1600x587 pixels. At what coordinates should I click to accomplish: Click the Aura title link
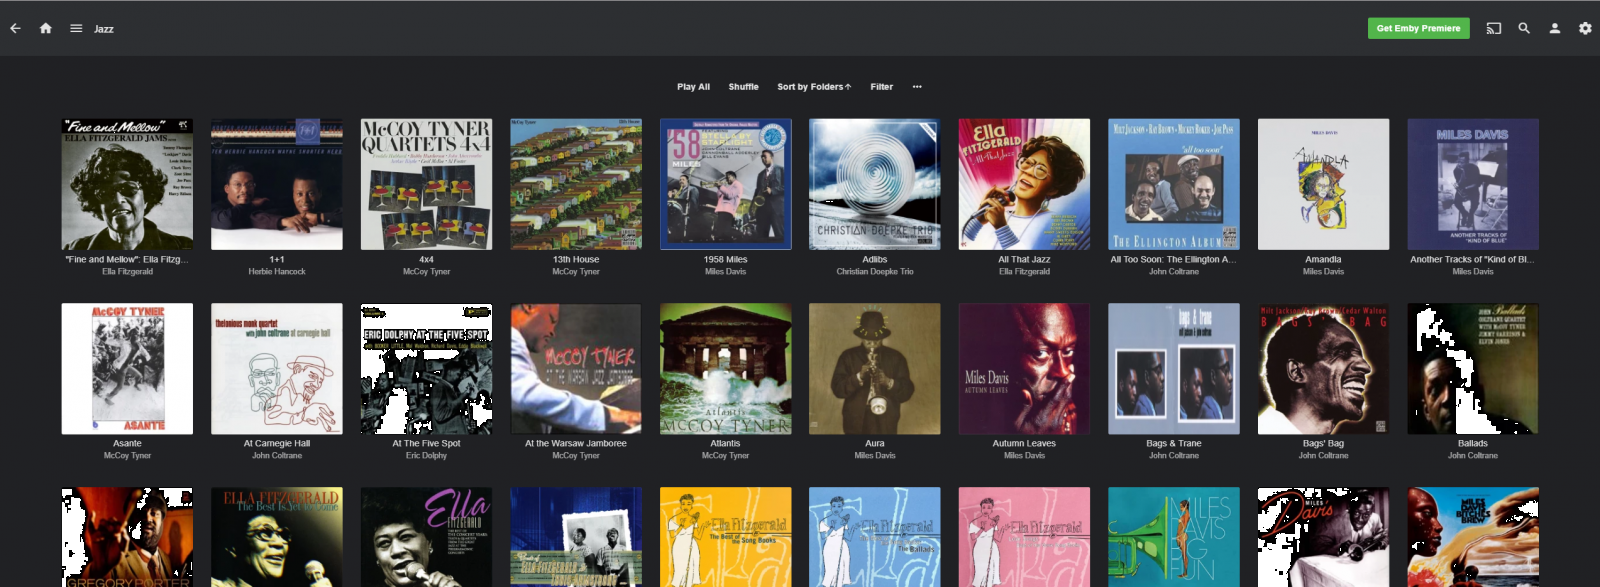(875, 443)
